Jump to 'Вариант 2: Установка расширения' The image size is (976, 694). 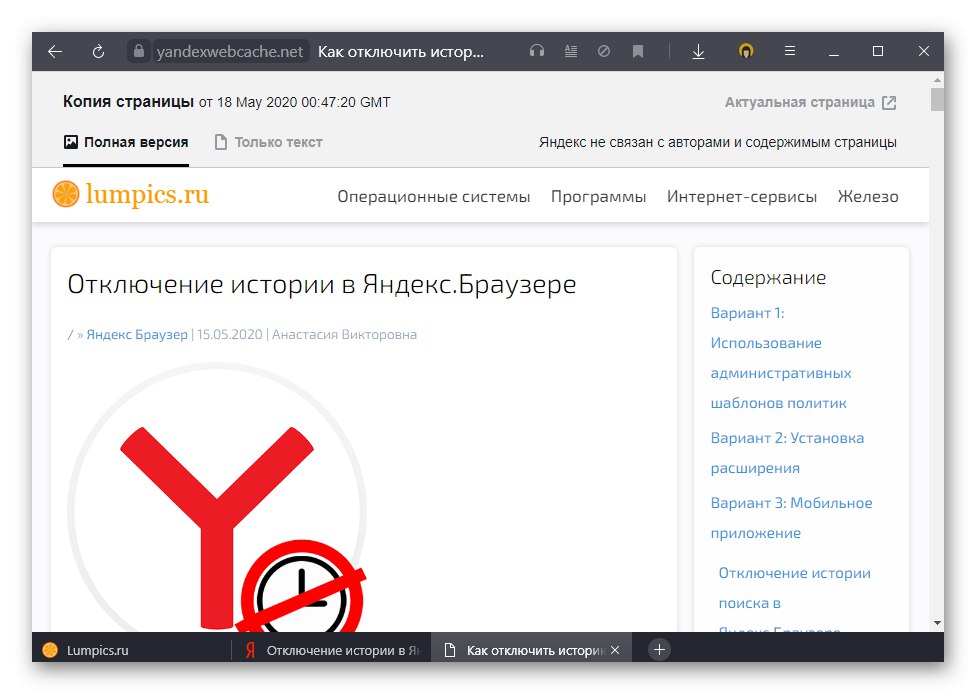click(x=787, y=453)
